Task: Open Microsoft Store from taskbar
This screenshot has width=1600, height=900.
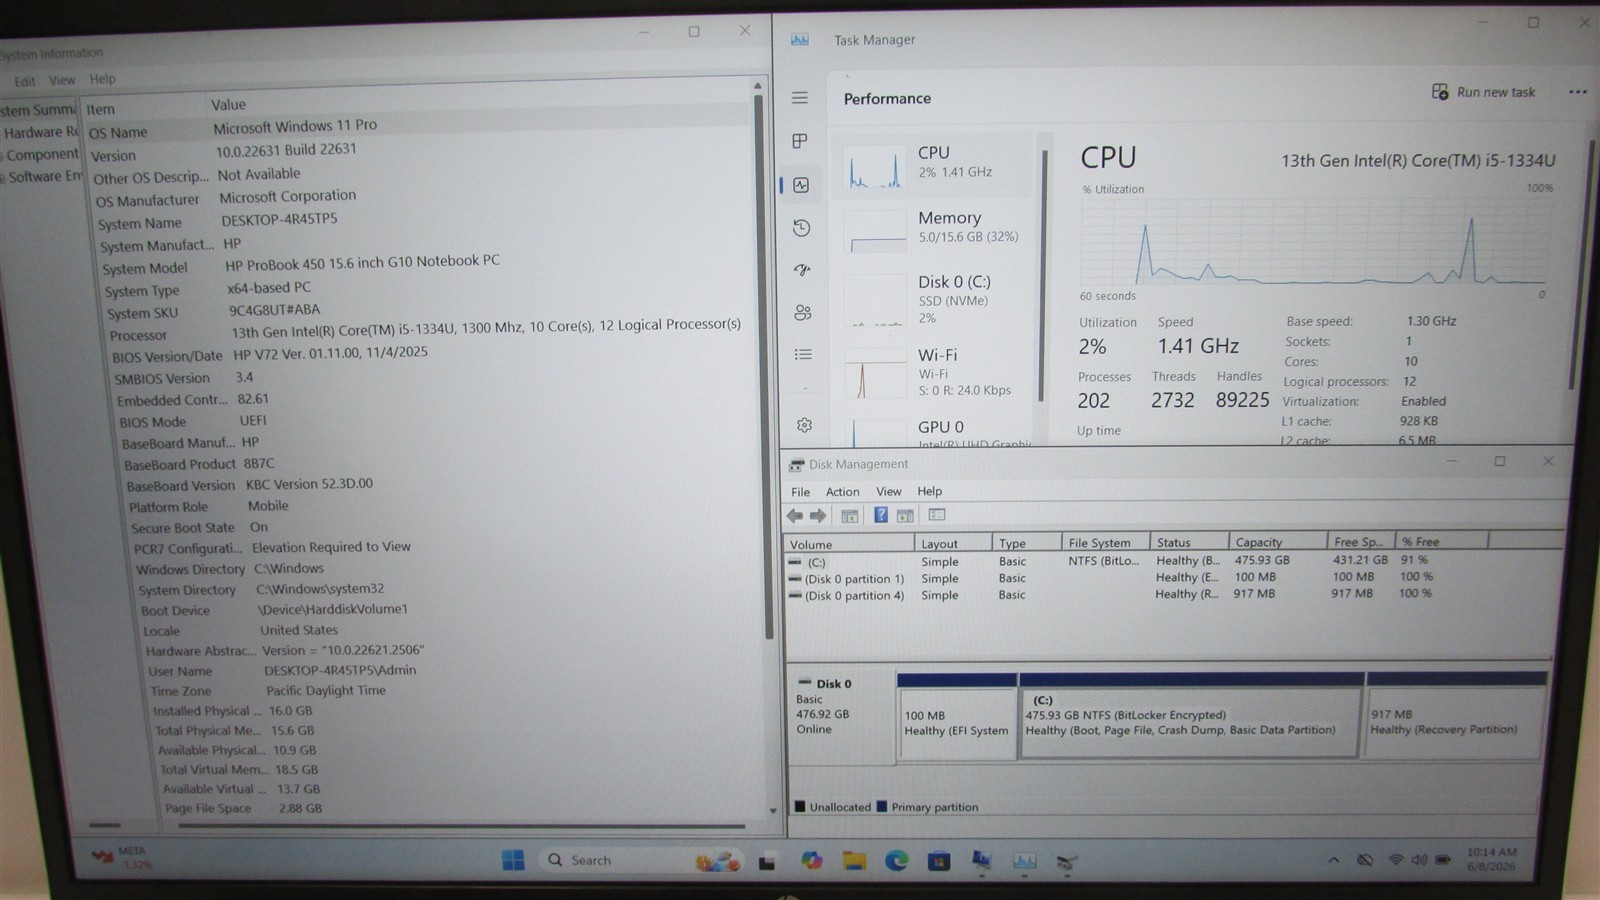Action: (x=938, y=860)
